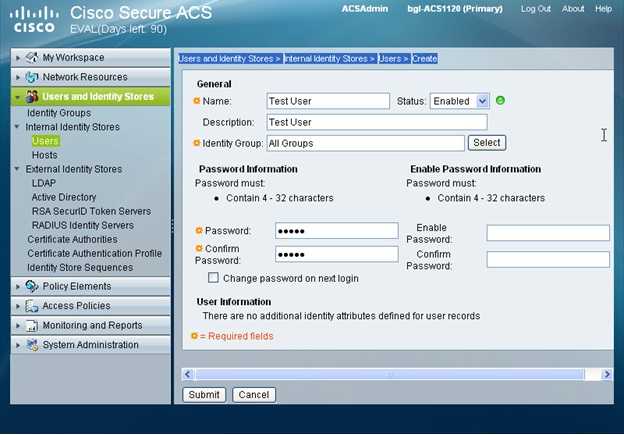Click the Identity Group input field
Screen dimensions: 624x435
click(365, 143)
